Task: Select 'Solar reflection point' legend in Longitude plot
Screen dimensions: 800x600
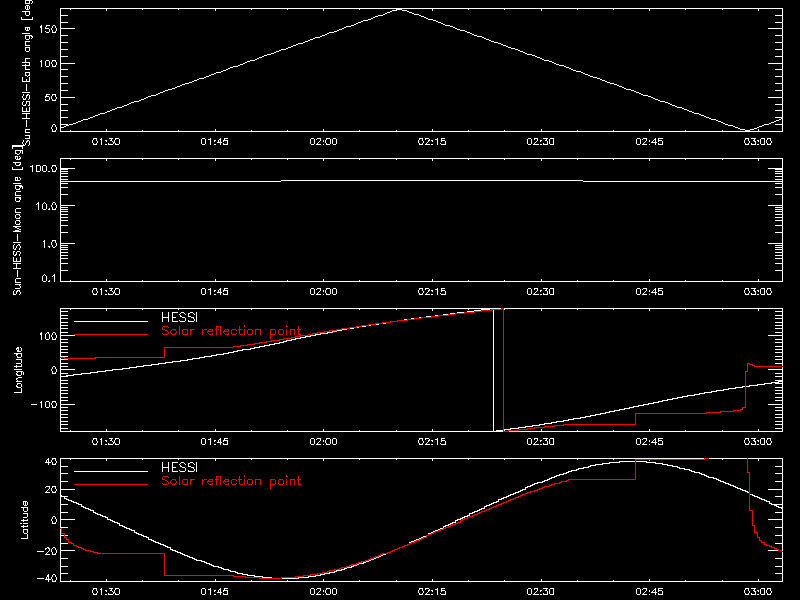Action: click(x=231, y=331)
